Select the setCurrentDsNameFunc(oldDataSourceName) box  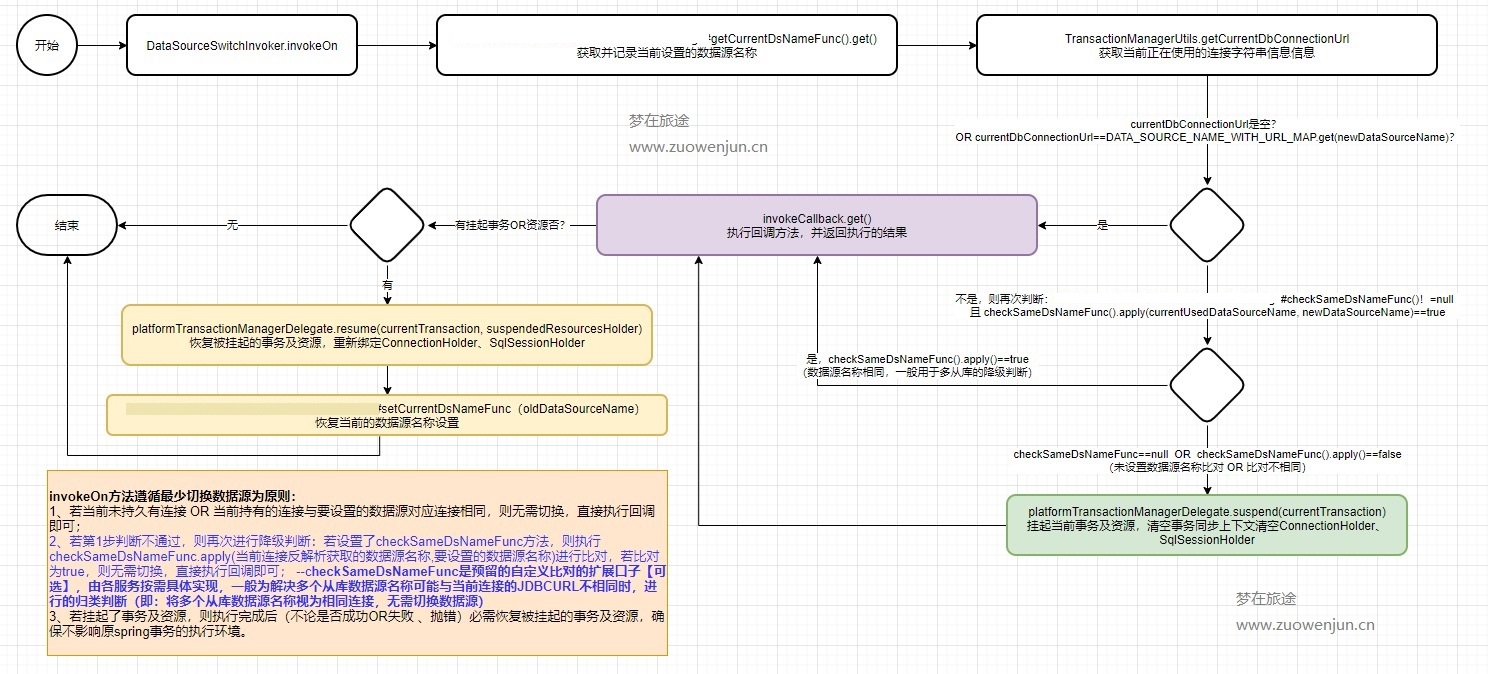[x=387, y=415]
